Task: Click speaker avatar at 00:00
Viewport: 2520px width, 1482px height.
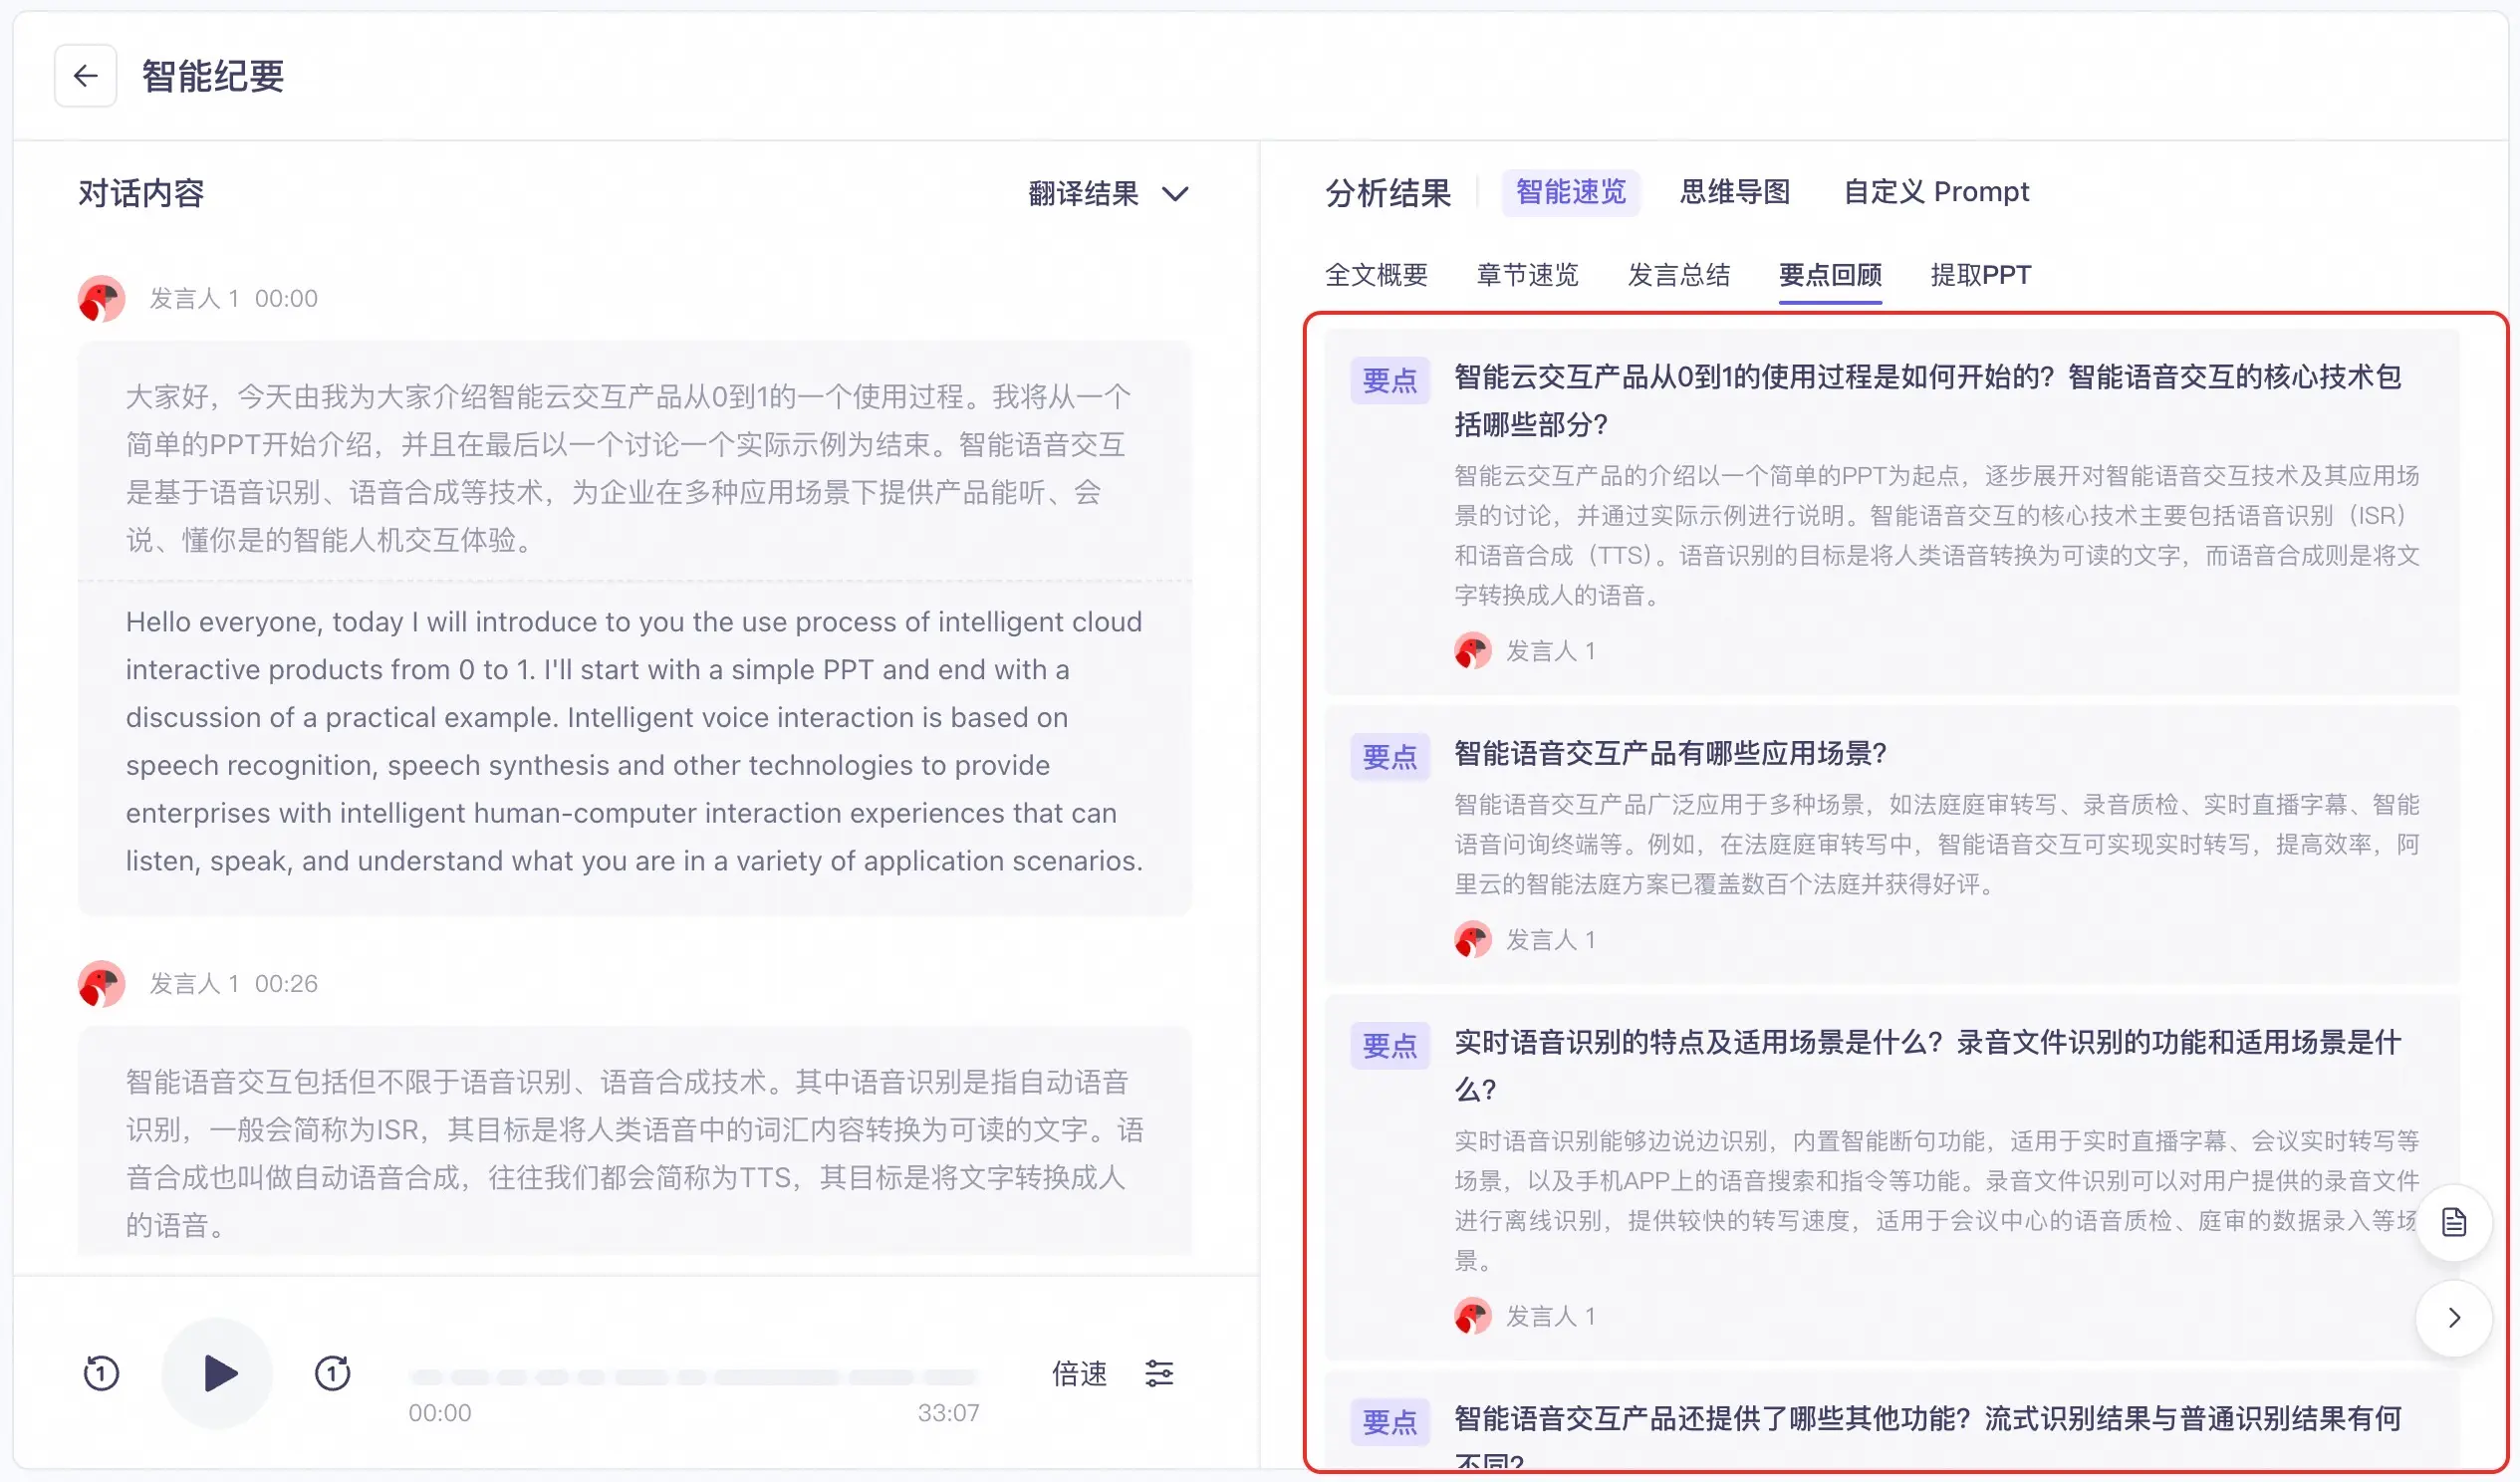Action: (x=102, y=299)
